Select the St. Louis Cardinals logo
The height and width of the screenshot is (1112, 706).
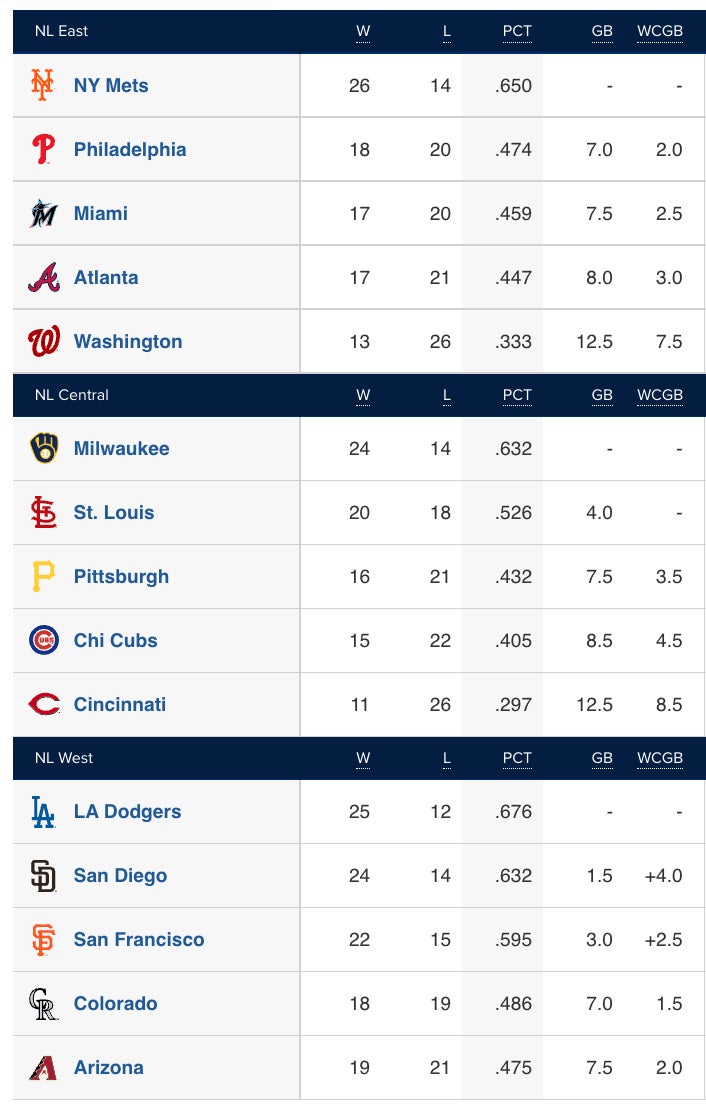[43, 512]
